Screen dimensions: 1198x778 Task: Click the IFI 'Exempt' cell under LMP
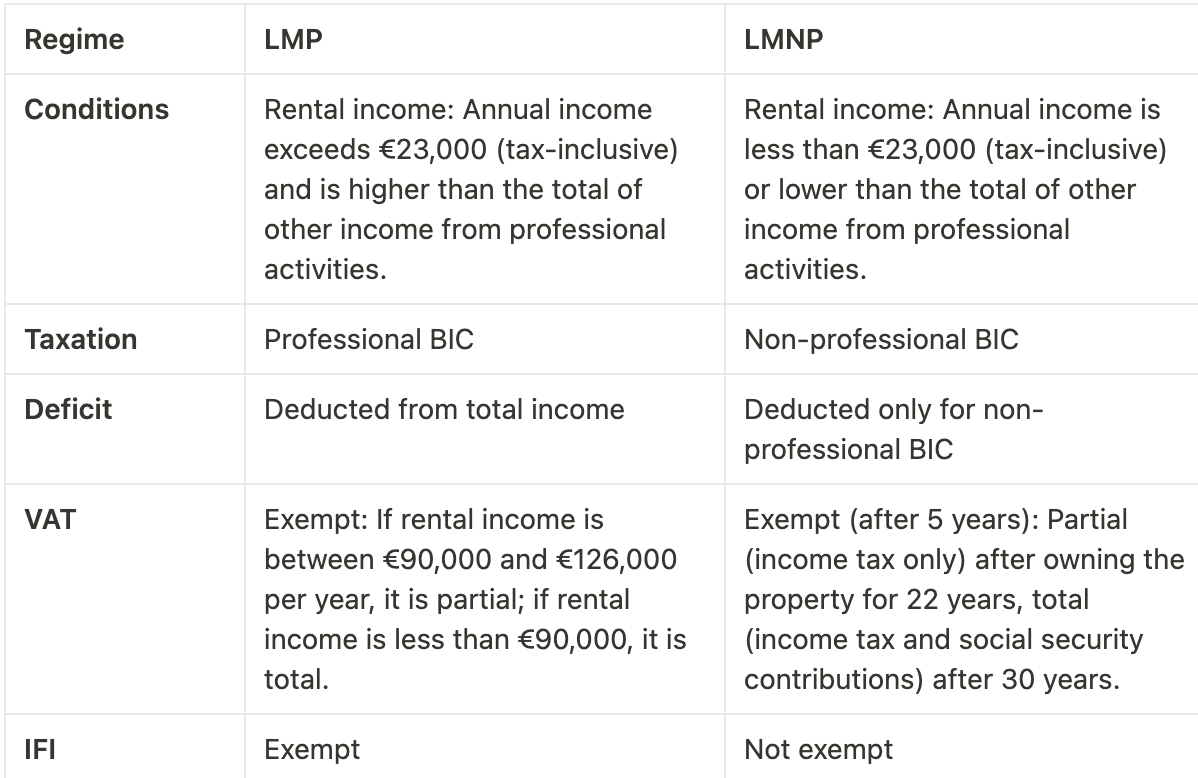tap(484, 747)
